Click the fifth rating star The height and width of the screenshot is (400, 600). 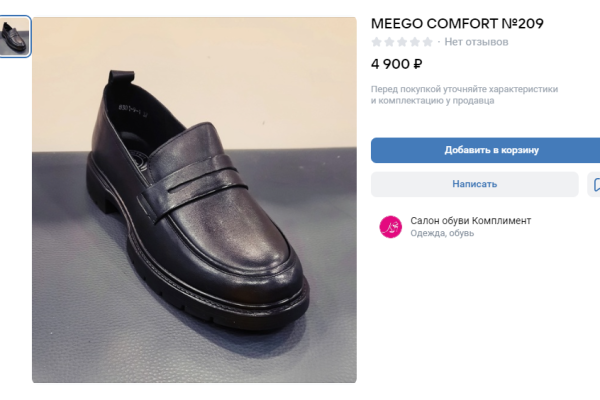[428, 42]
